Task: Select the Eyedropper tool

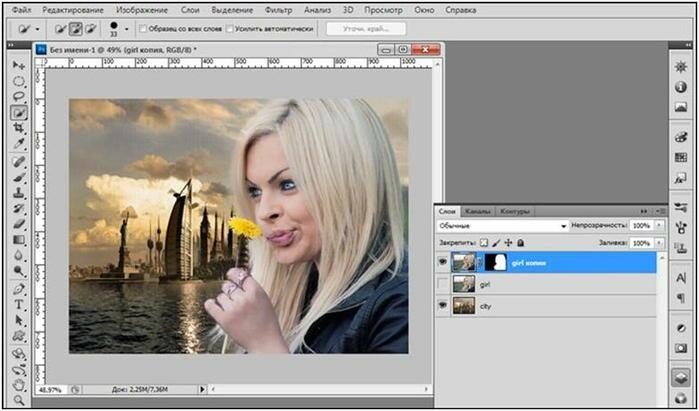Action: coord(19,144)
